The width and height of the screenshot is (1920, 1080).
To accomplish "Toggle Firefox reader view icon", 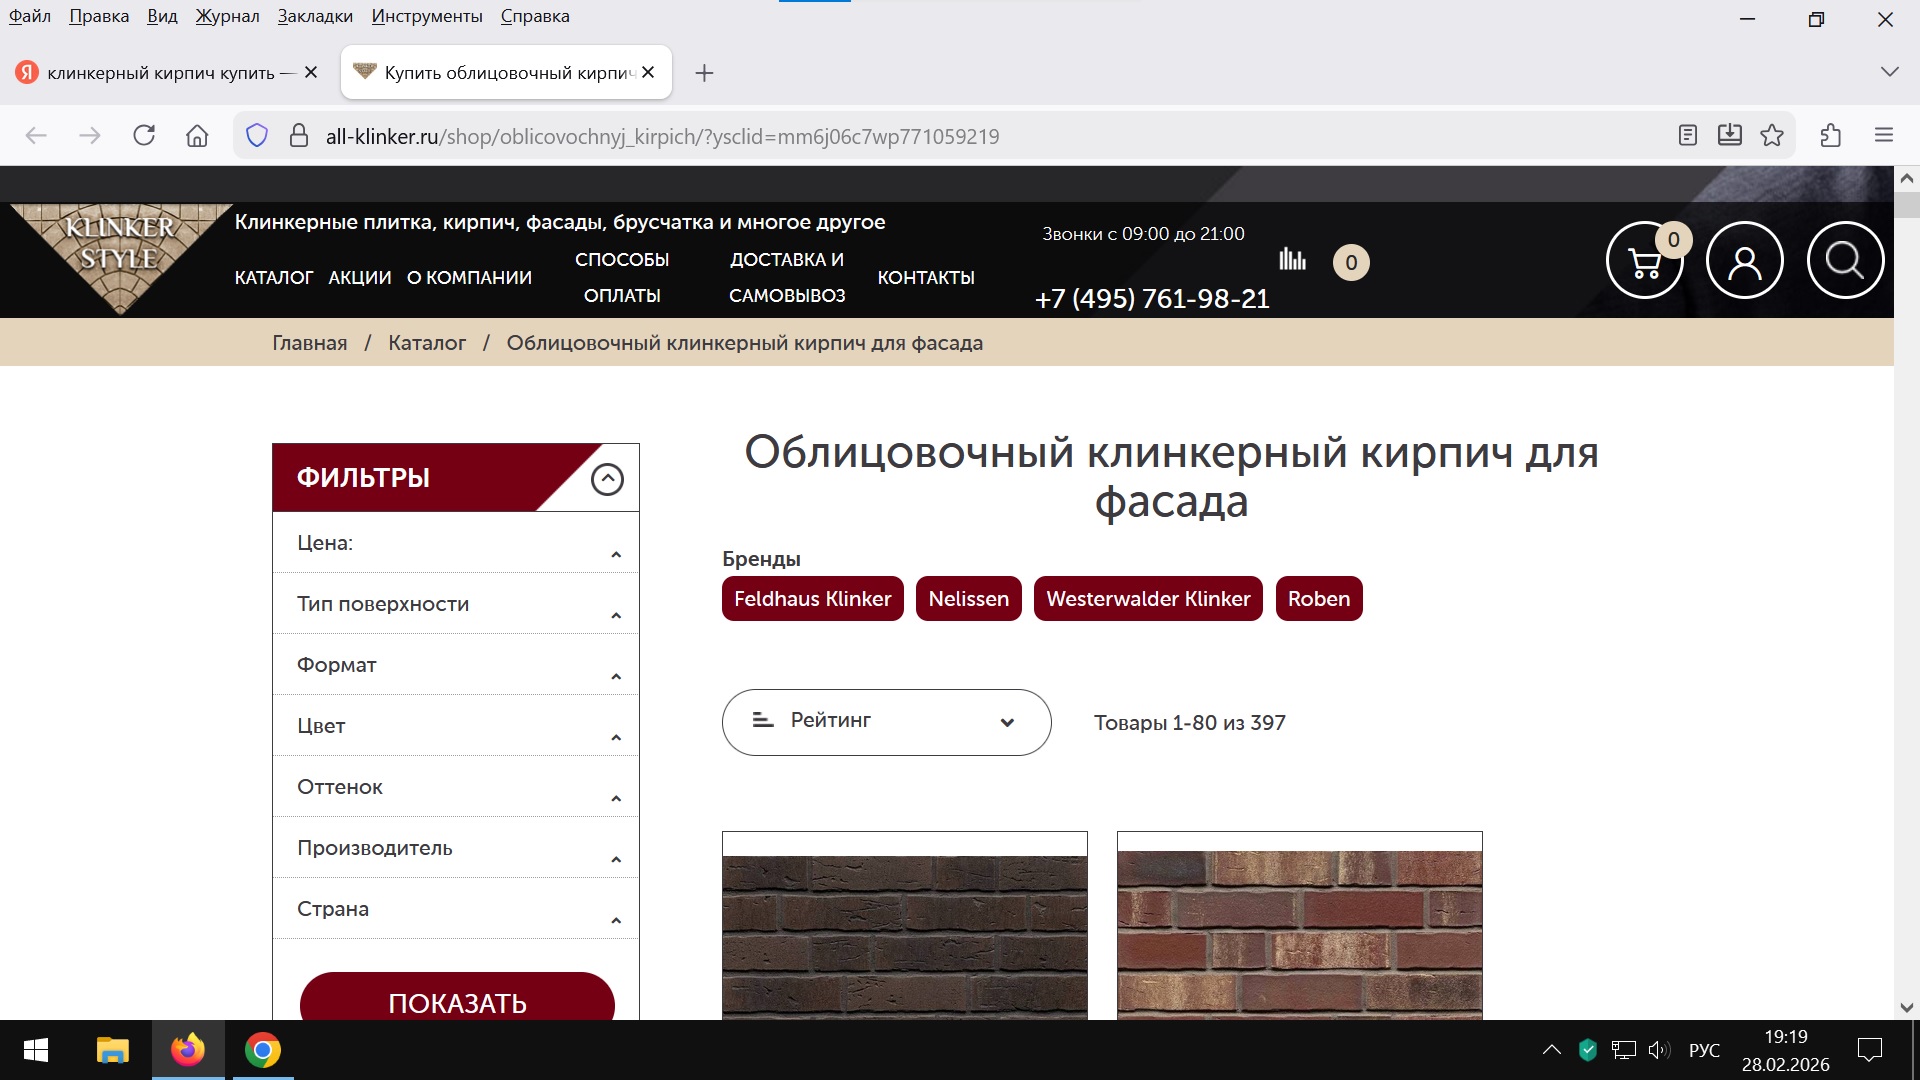I will (1688, 136).
